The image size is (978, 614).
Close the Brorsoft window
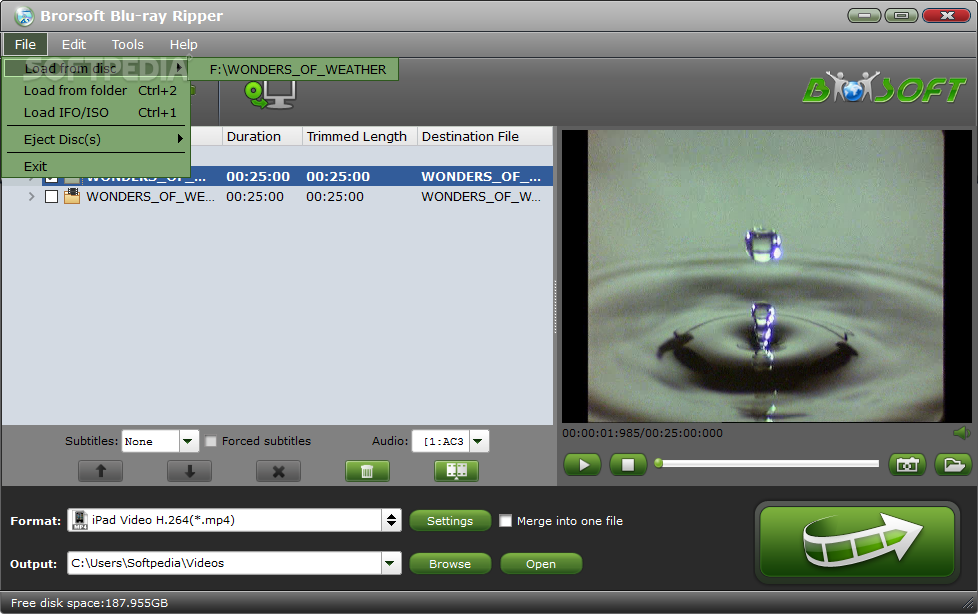click(946, 16)
